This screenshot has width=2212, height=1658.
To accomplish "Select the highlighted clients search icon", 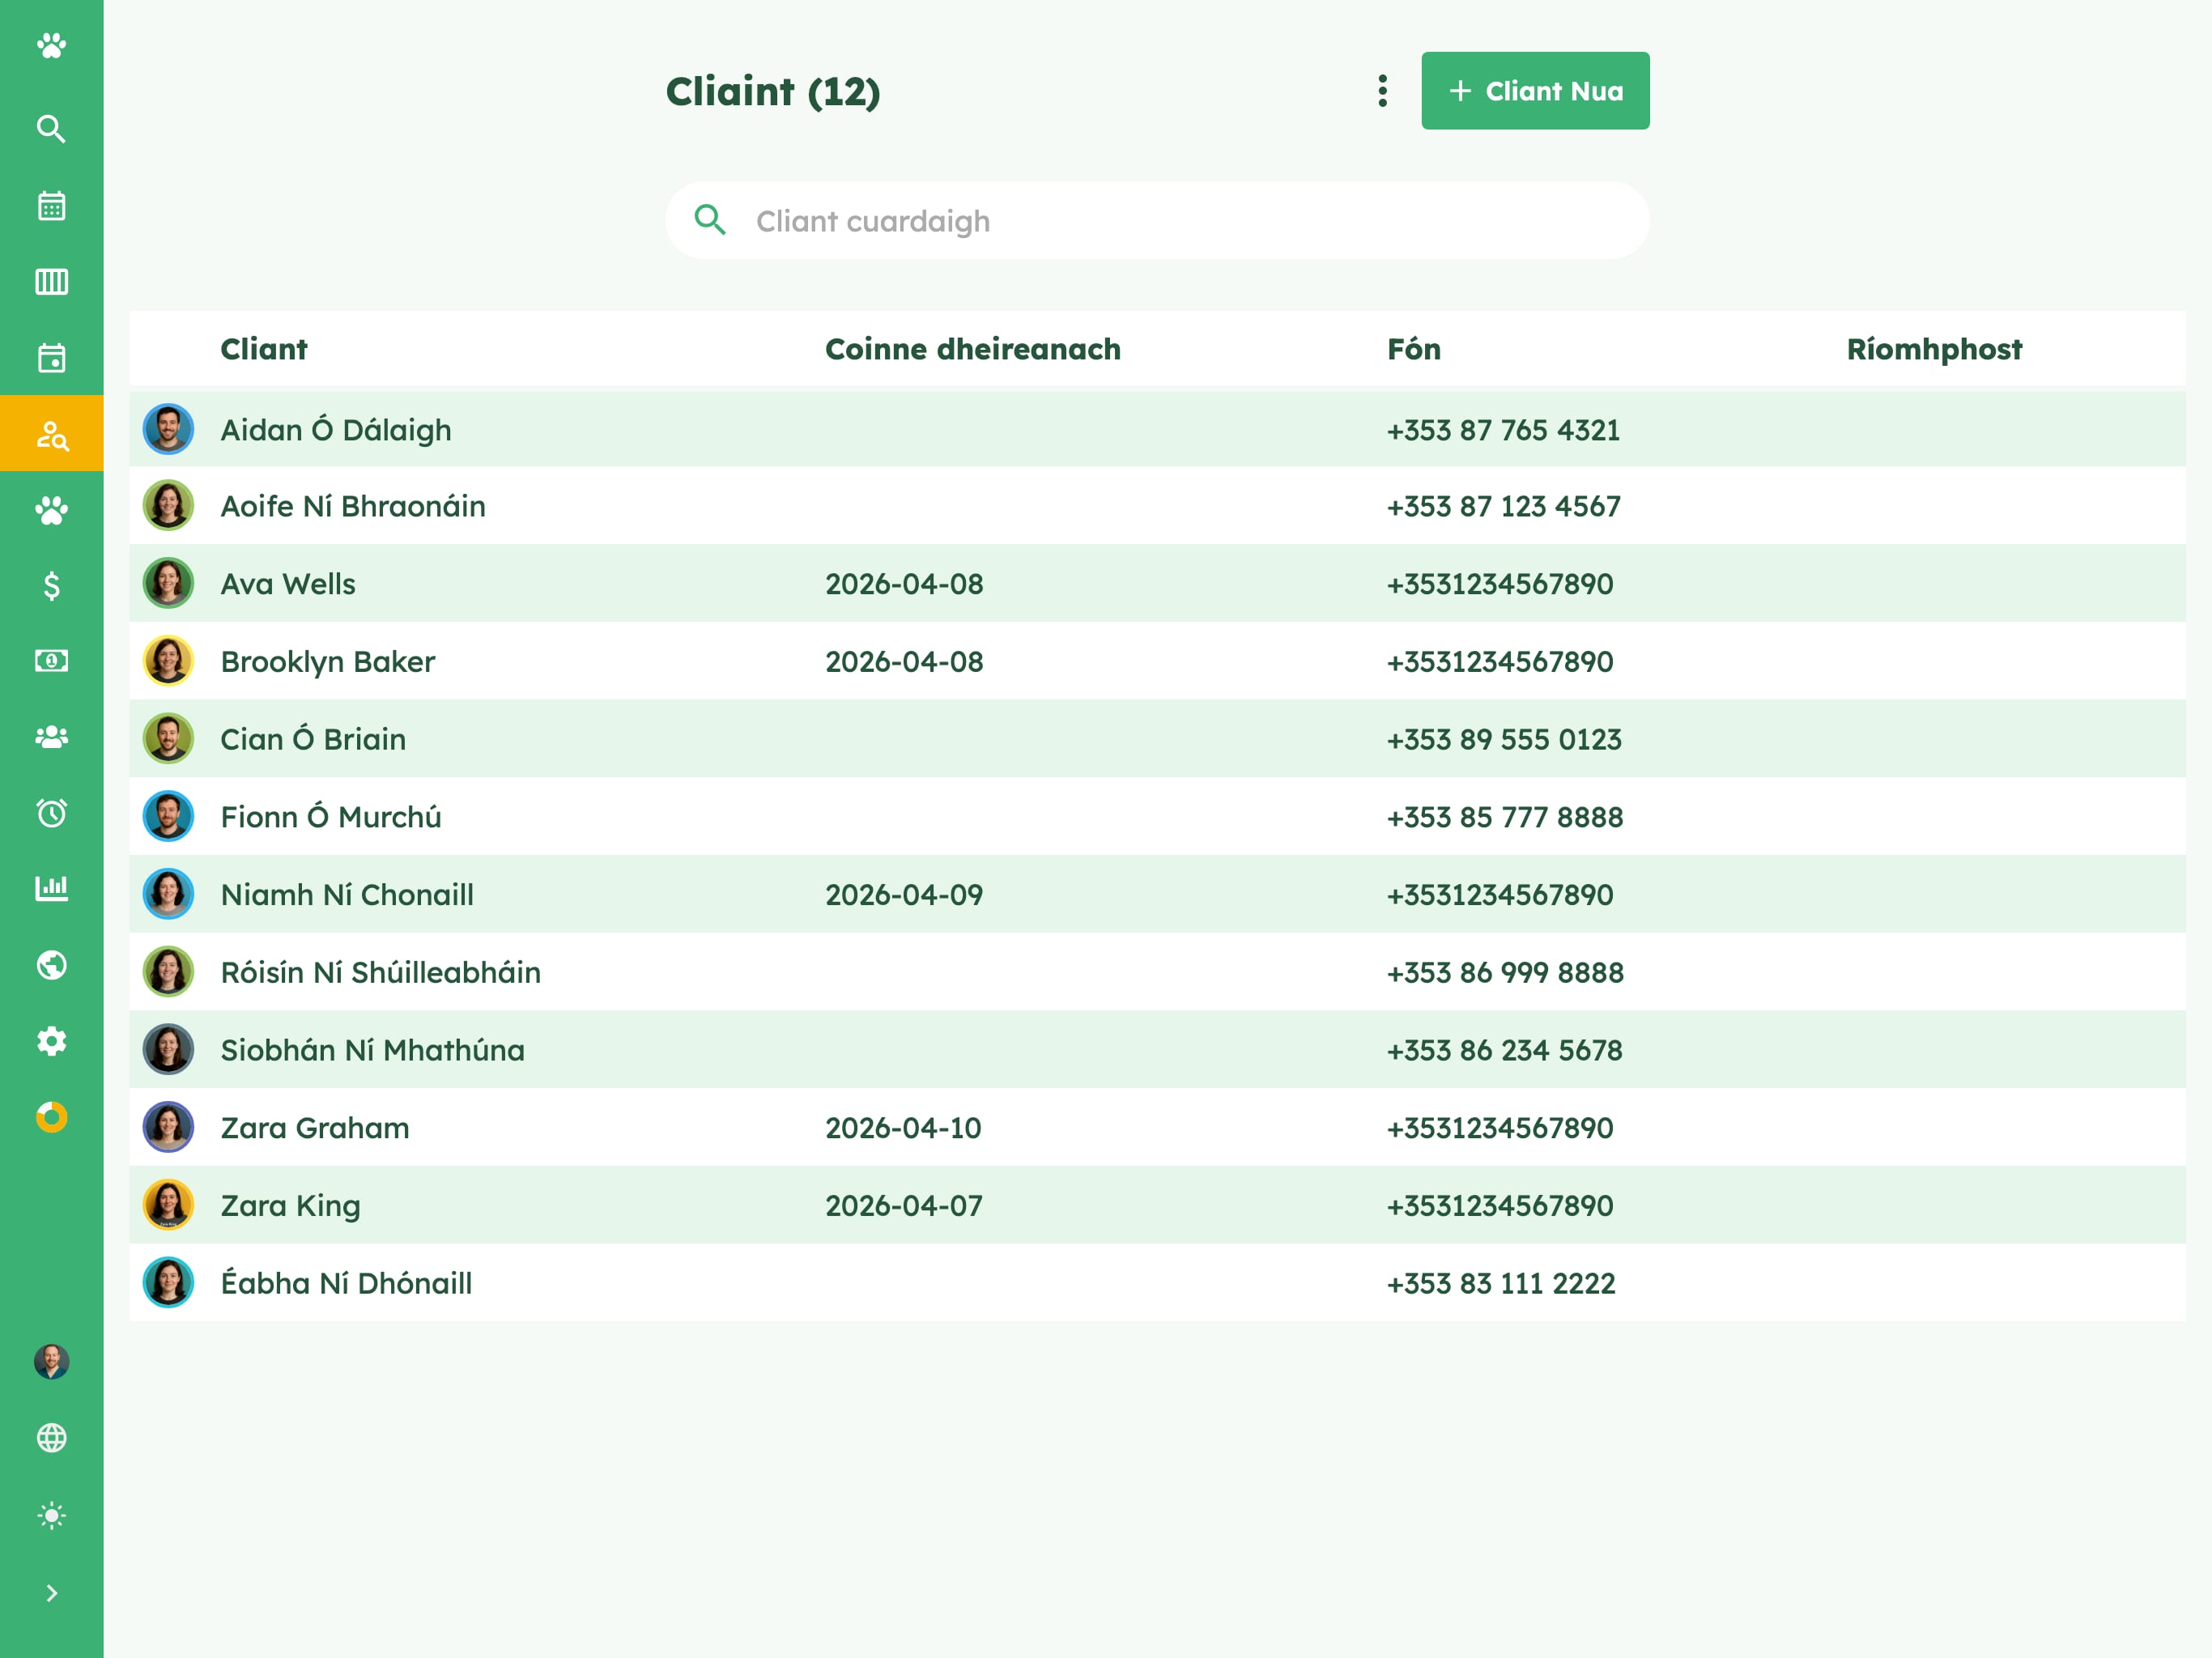I will pyautogui.click(x=51, y=434).
